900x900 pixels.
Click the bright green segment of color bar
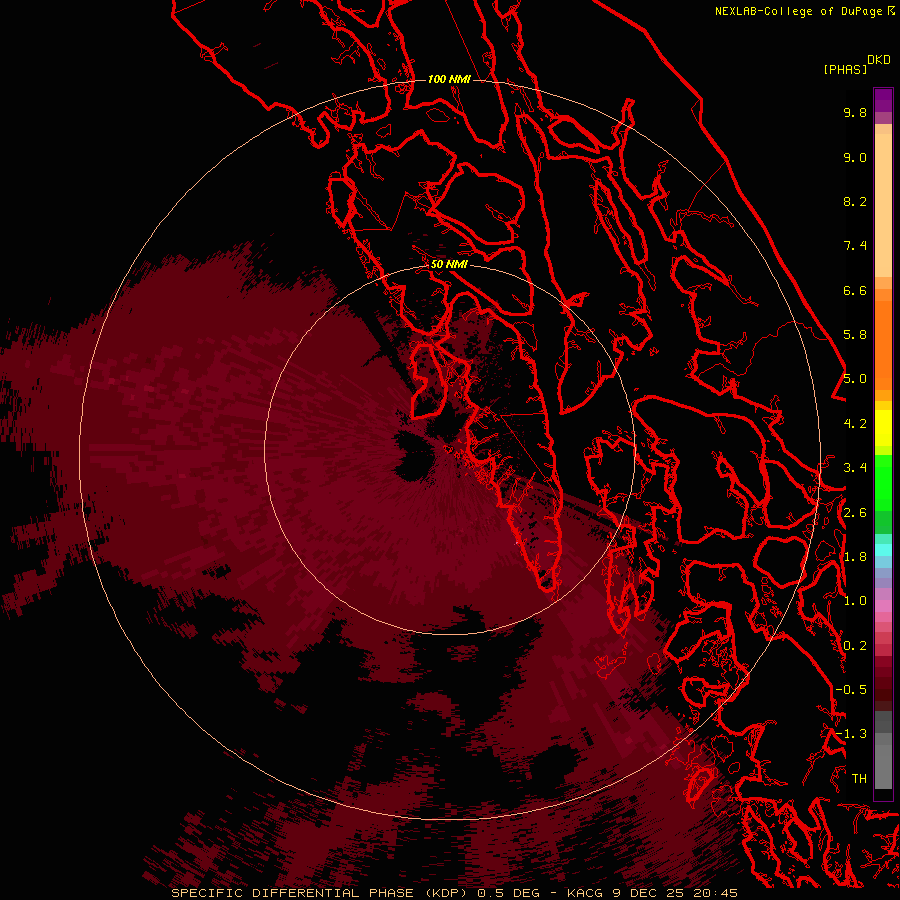(x=883, y=482)
